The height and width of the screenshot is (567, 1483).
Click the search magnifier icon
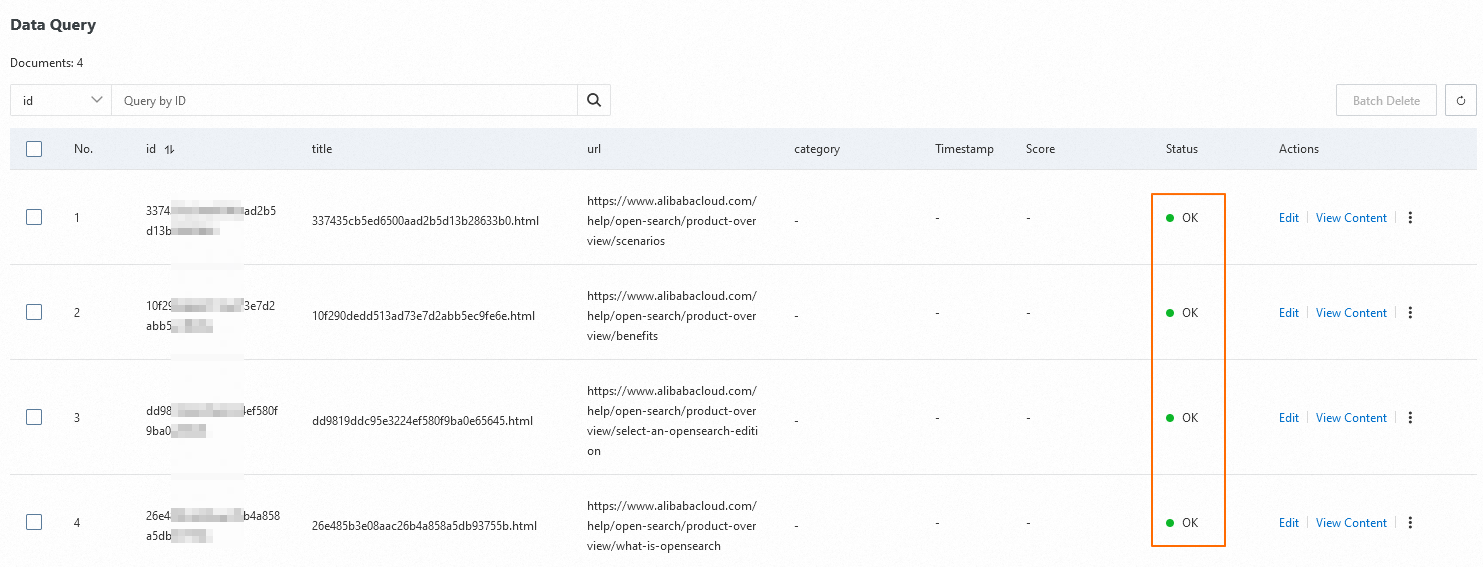[x=594, y=100]
